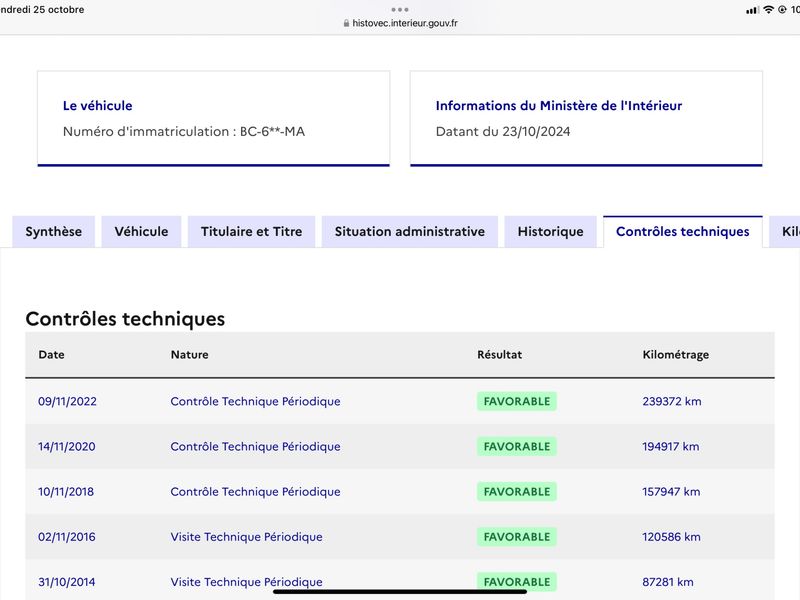This screenshot has height=600, width=800.
Task: Click the Kilométrage column header
Action: point(676,355)
